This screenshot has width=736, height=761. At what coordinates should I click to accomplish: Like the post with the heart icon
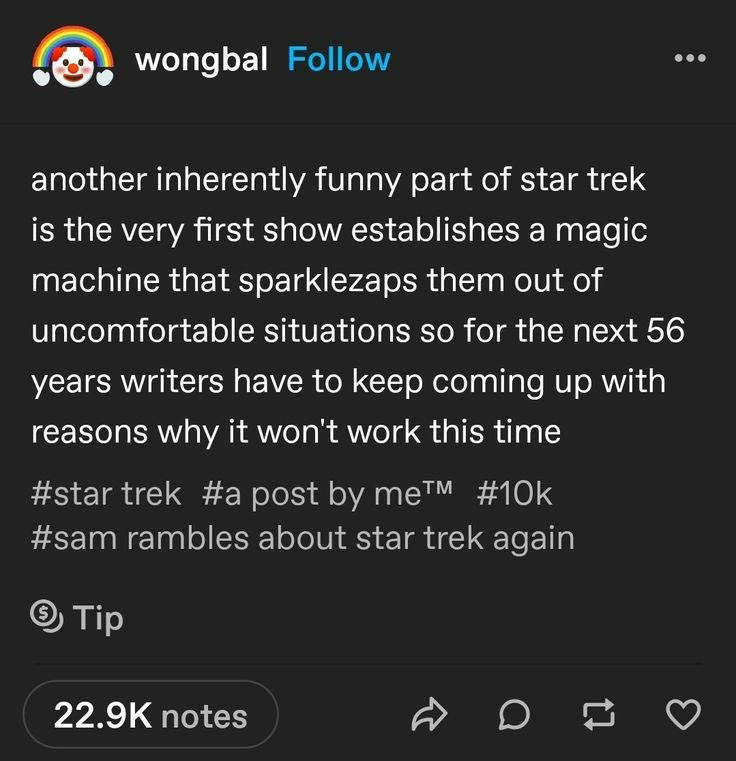coord(683,714)
